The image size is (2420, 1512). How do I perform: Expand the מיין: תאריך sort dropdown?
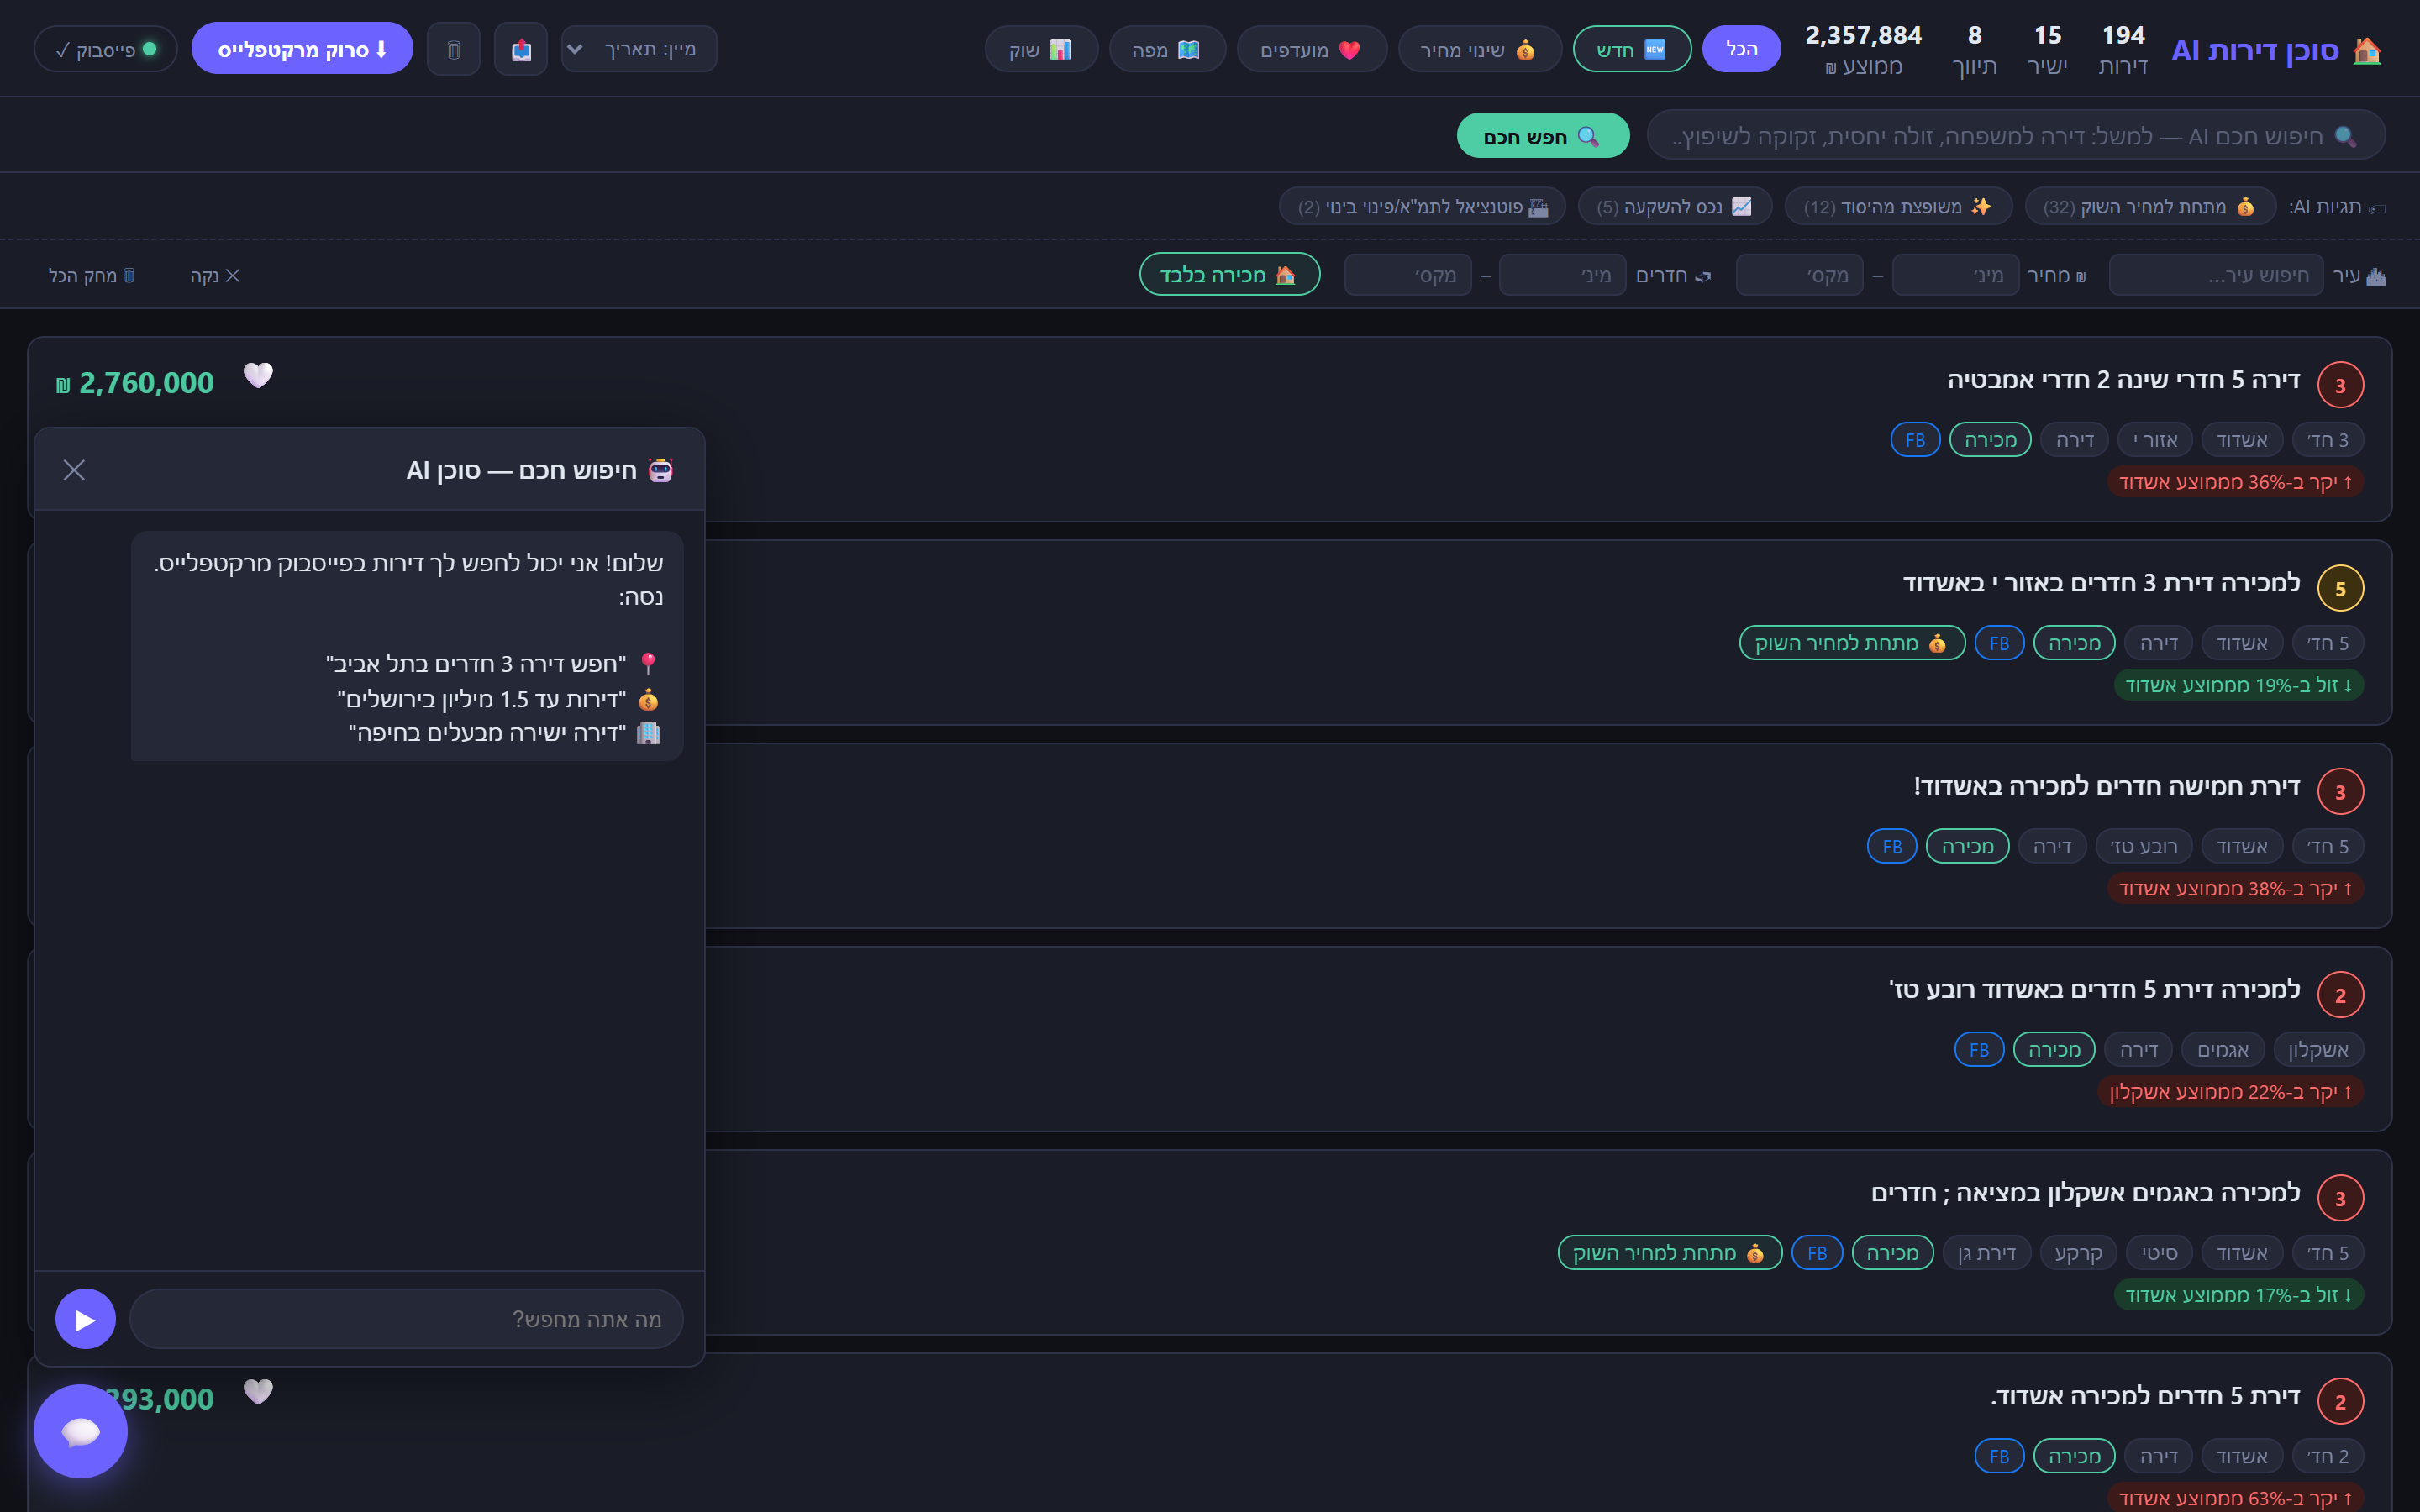click(639, 49)
